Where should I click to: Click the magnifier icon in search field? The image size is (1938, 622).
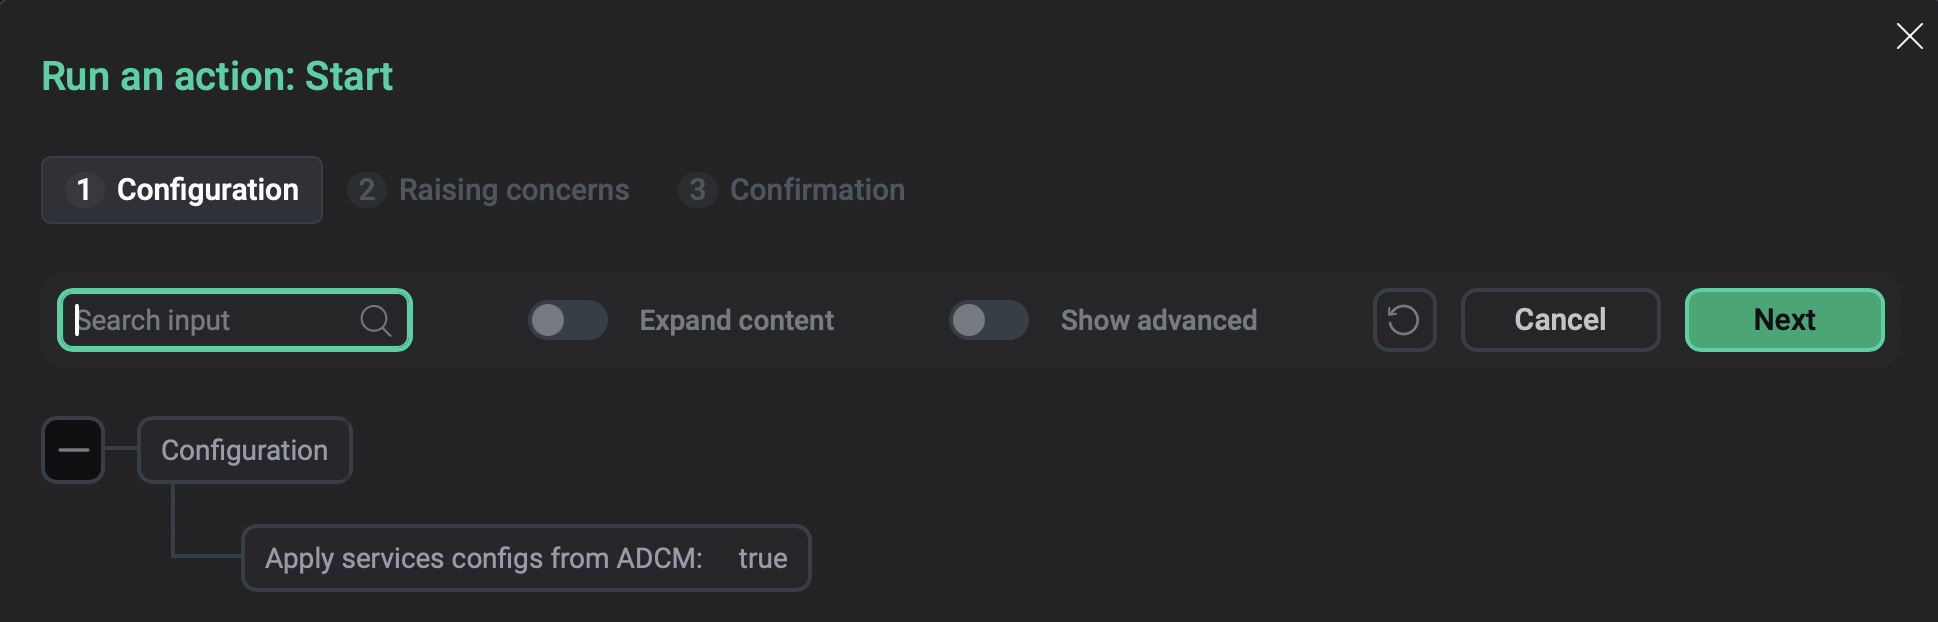tap(375, 321)
